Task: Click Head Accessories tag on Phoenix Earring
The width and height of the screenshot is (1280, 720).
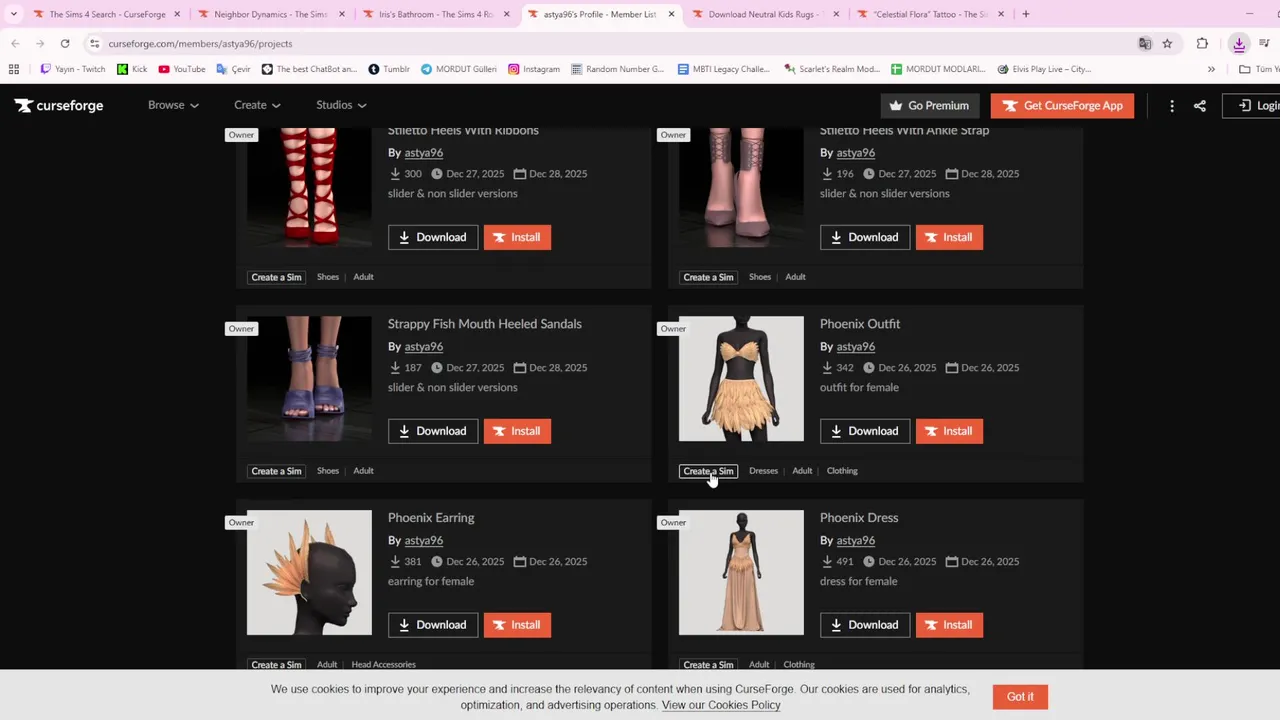Action: [x=384, y=665]
